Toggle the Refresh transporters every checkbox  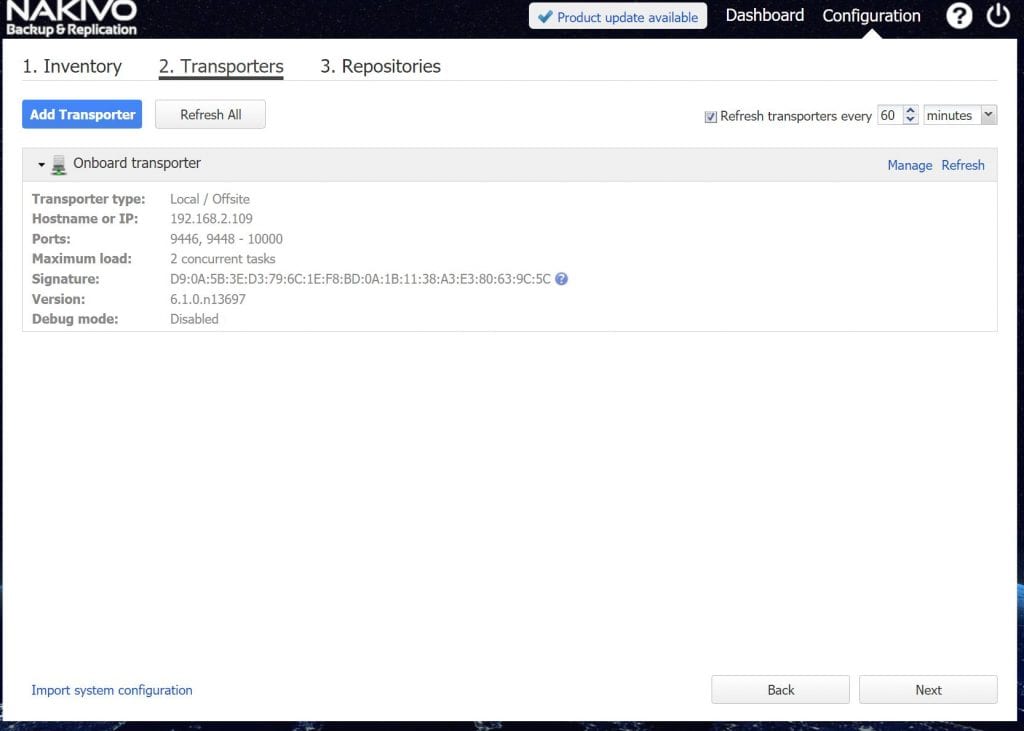[x=711, y=116]
